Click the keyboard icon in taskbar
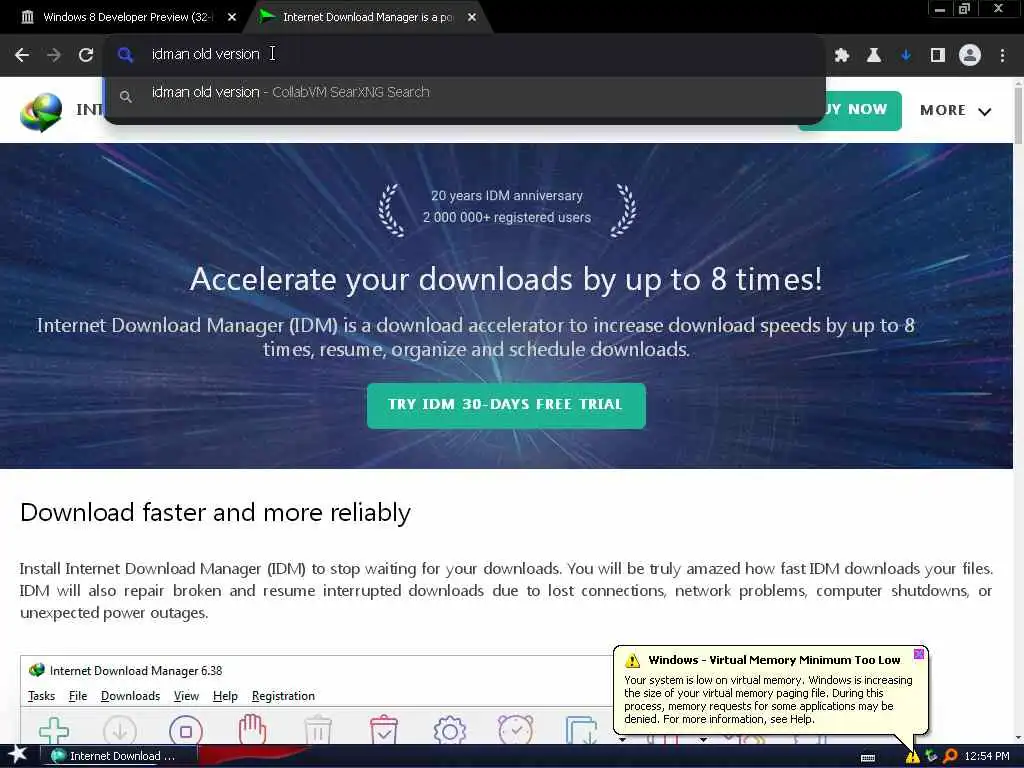Screen dimensions: 1024x768 point(868,758)
